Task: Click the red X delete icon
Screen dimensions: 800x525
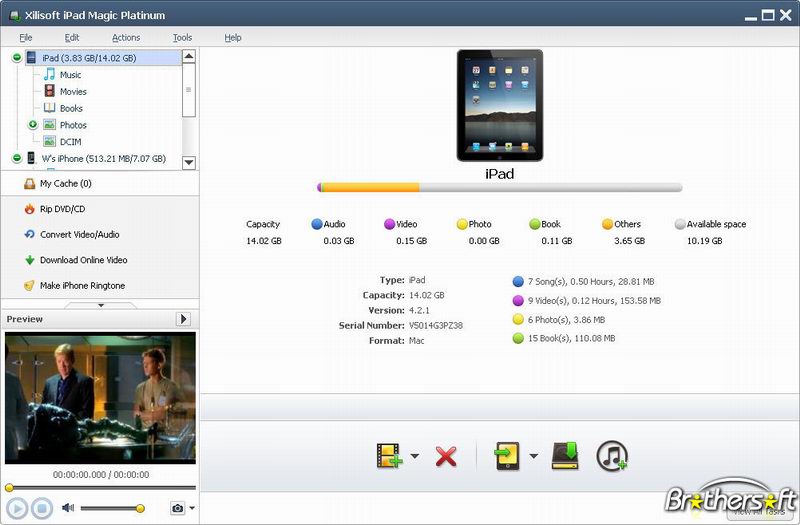Action: coord(446,457)
